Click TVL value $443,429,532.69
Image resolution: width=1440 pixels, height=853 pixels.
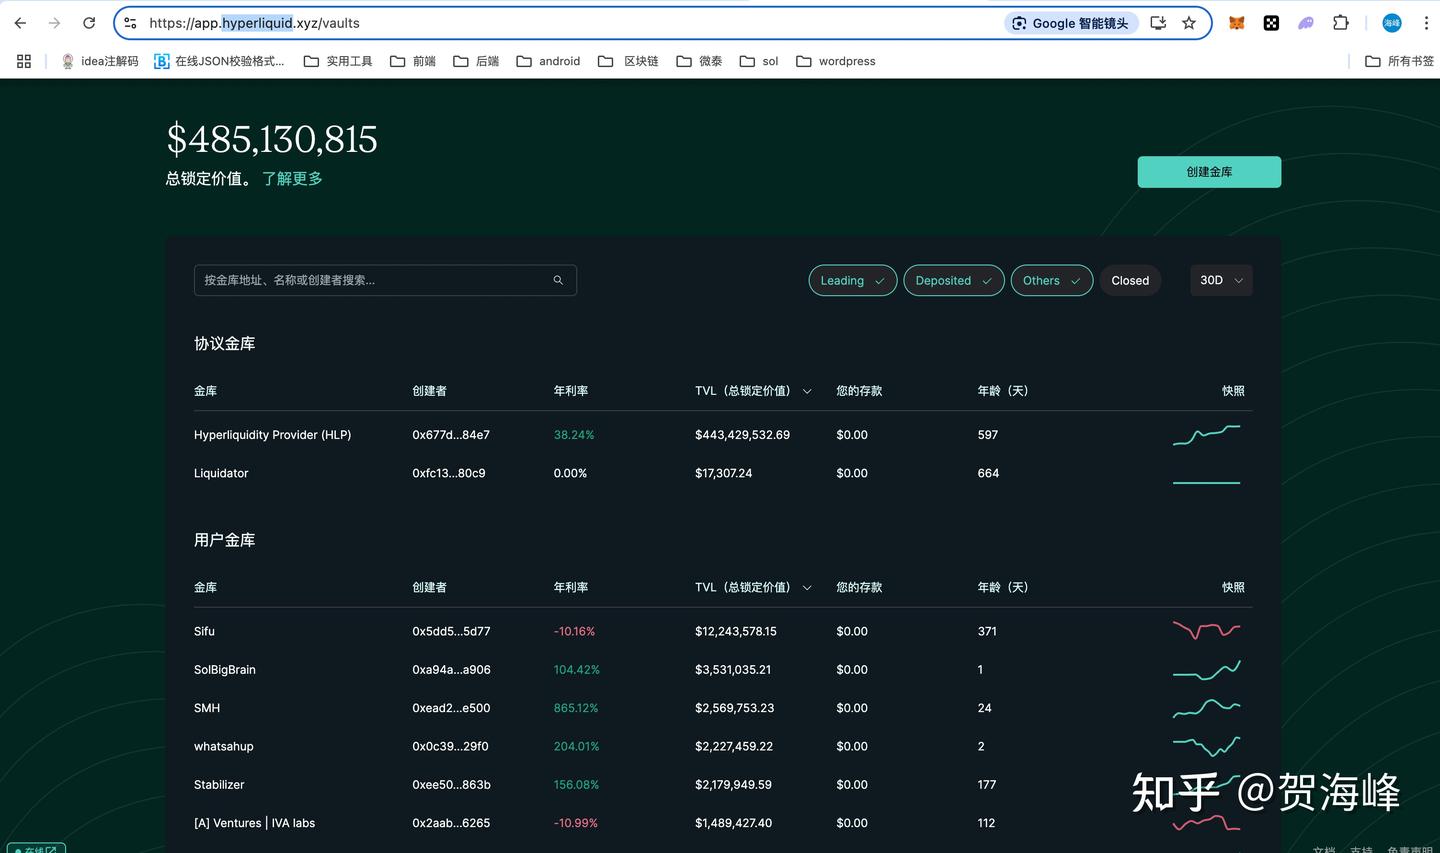[742, 435]
